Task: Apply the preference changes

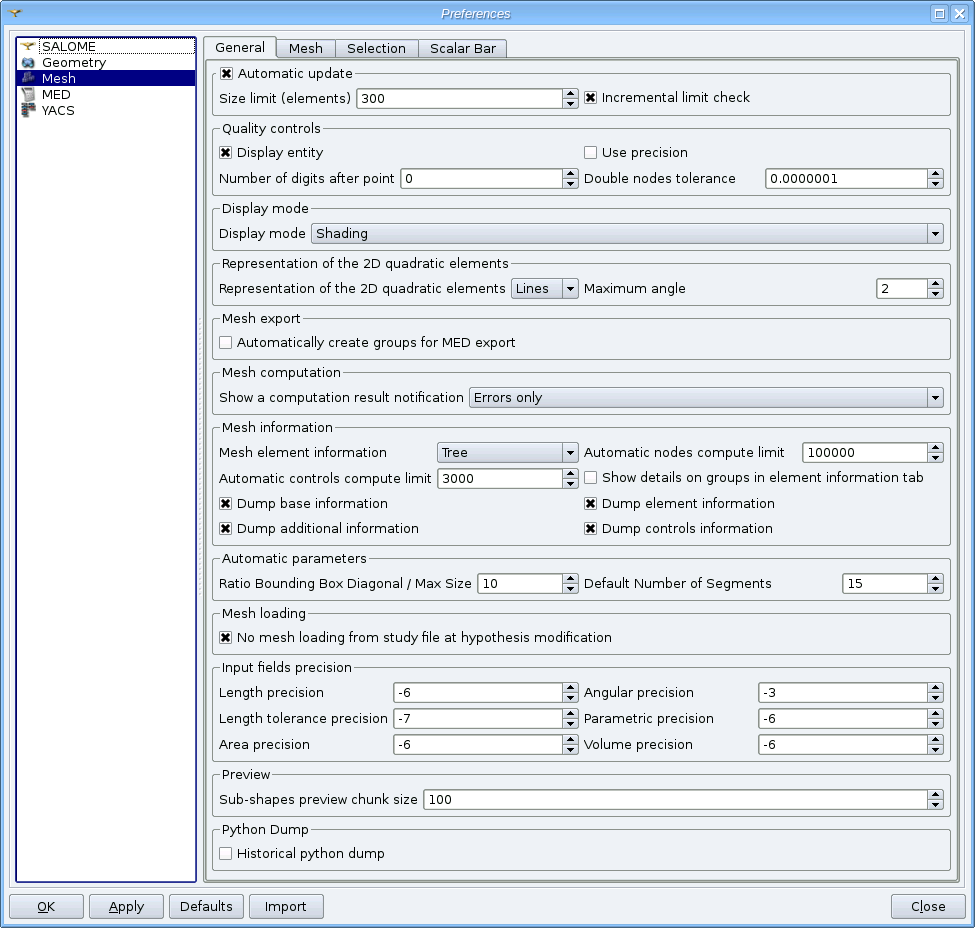Action: coord(126,907)
